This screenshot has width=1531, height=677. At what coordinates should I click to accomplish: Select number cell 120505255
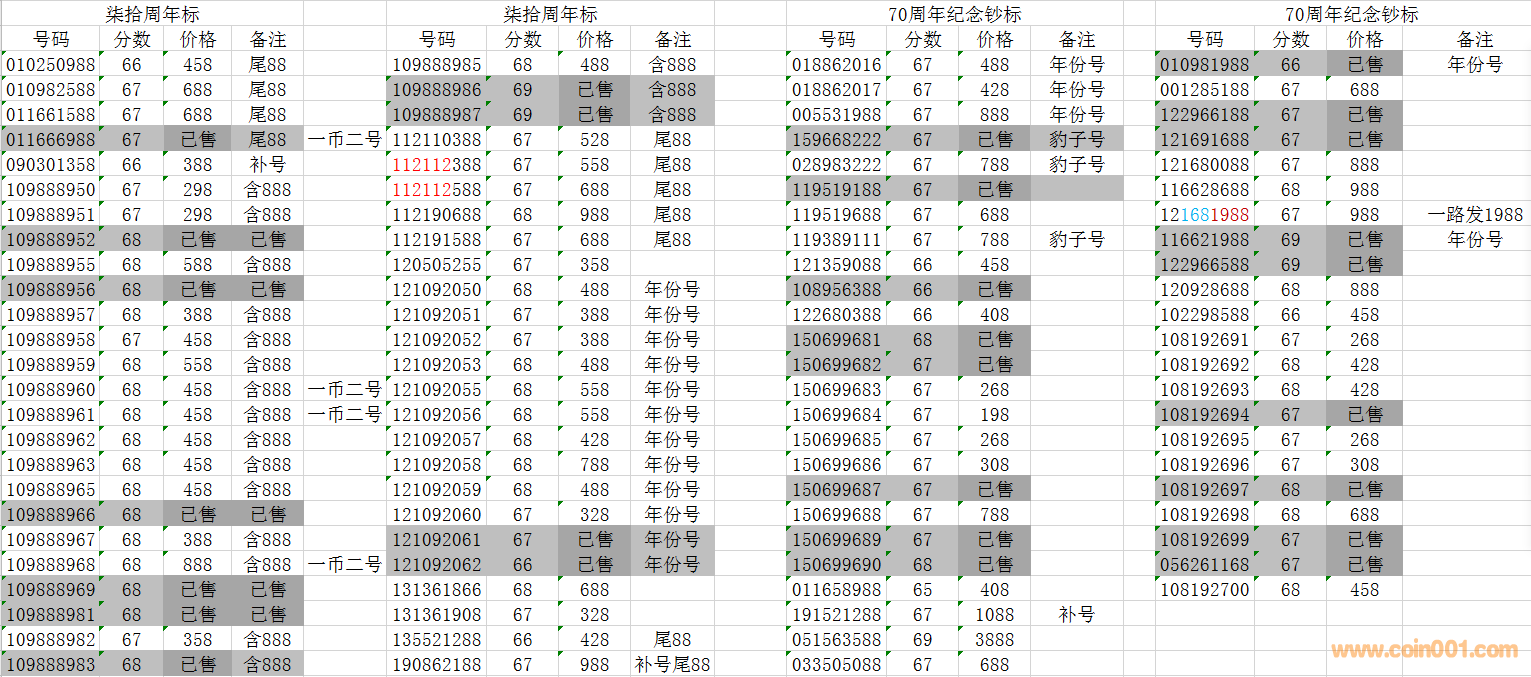(x=436, y=265)
